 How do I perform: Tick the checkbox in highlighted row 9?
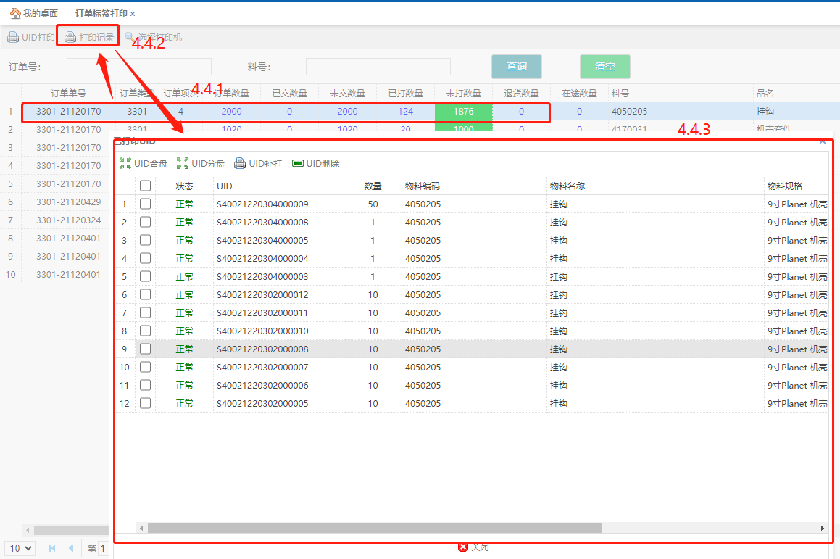coord(146,349)
